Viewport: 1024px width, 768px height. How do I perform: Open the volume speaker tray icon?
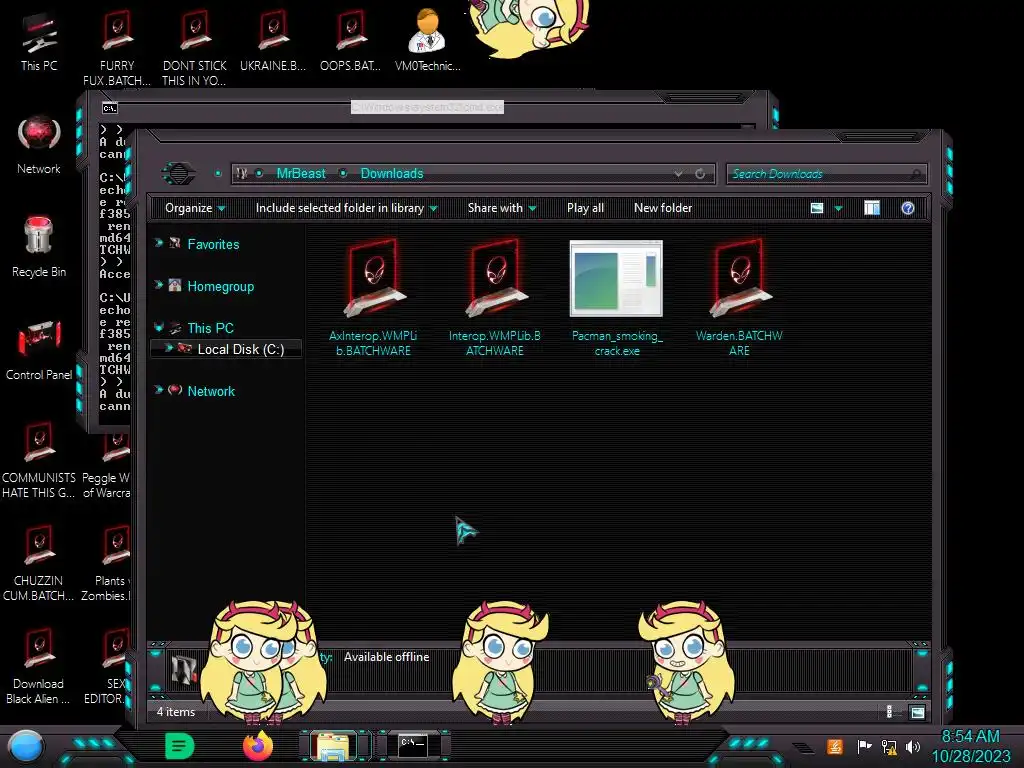tap(913, 746)
